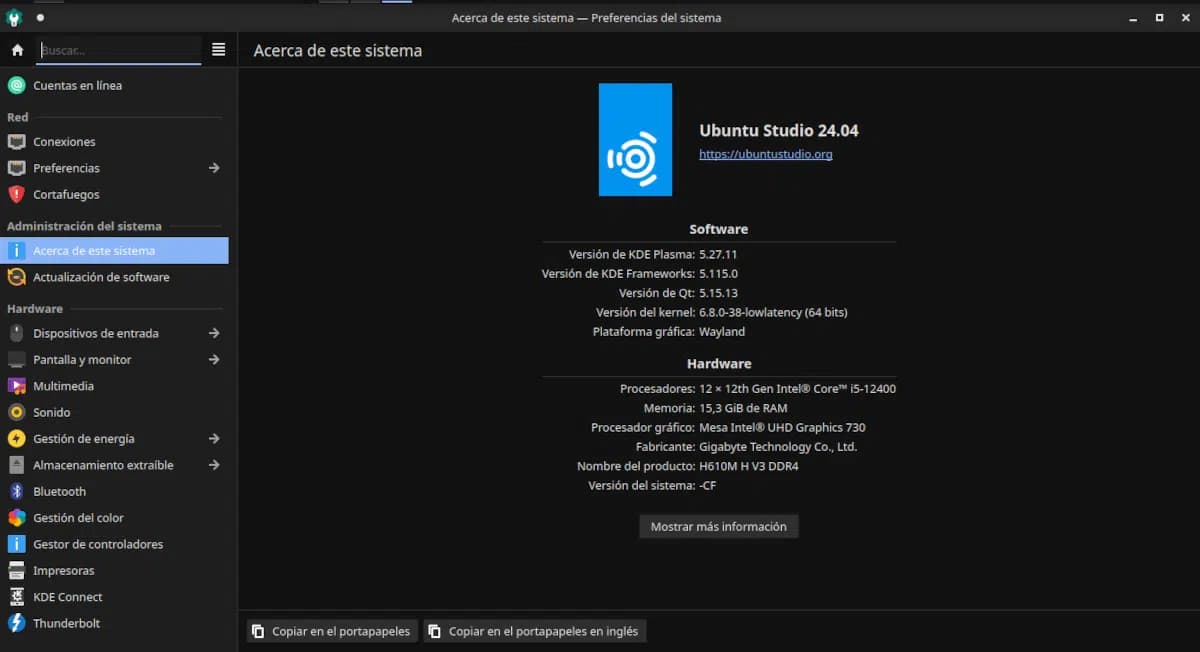This screenshot has width=1200, height=652.
Task: Click the "Acerca de este sistema" page title
Action: [x=338, y=50]
